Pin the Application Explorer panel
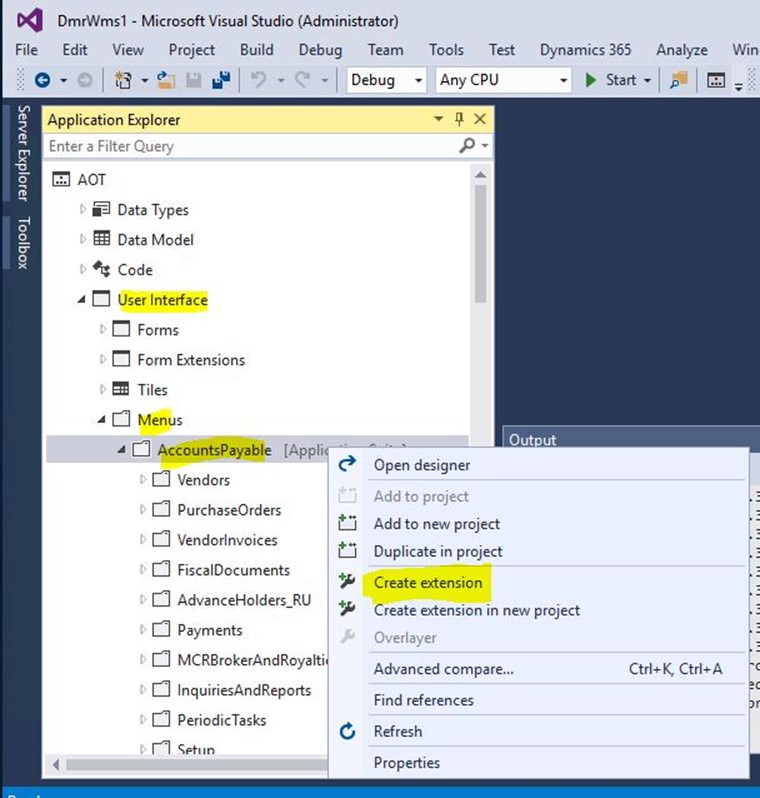760x798 pixels. (459, 119)
